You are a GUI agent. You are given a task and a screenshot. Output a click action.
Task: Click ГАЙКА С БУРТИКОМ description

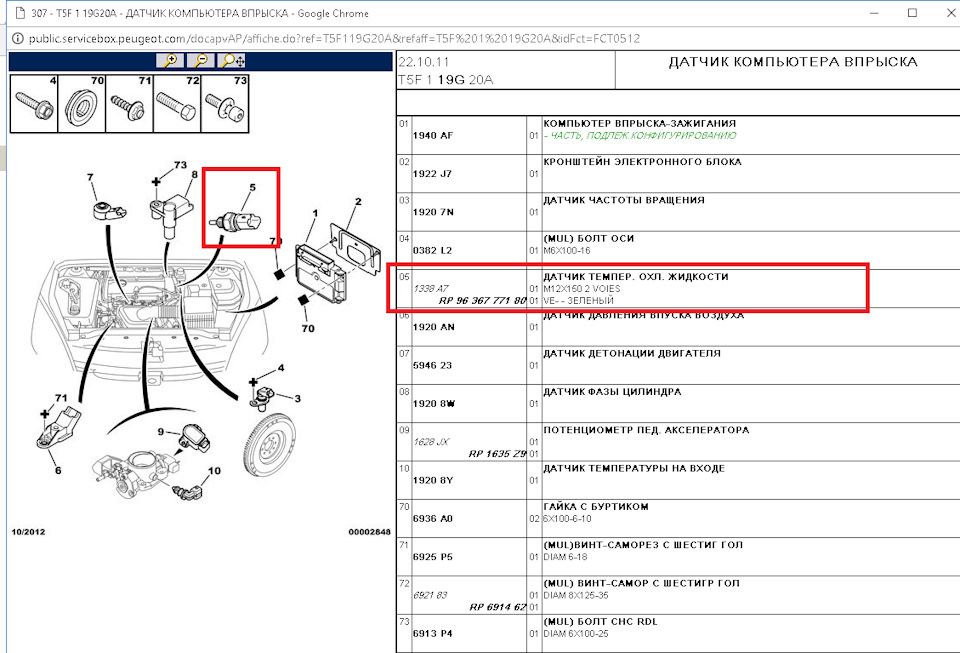[596, 507]
